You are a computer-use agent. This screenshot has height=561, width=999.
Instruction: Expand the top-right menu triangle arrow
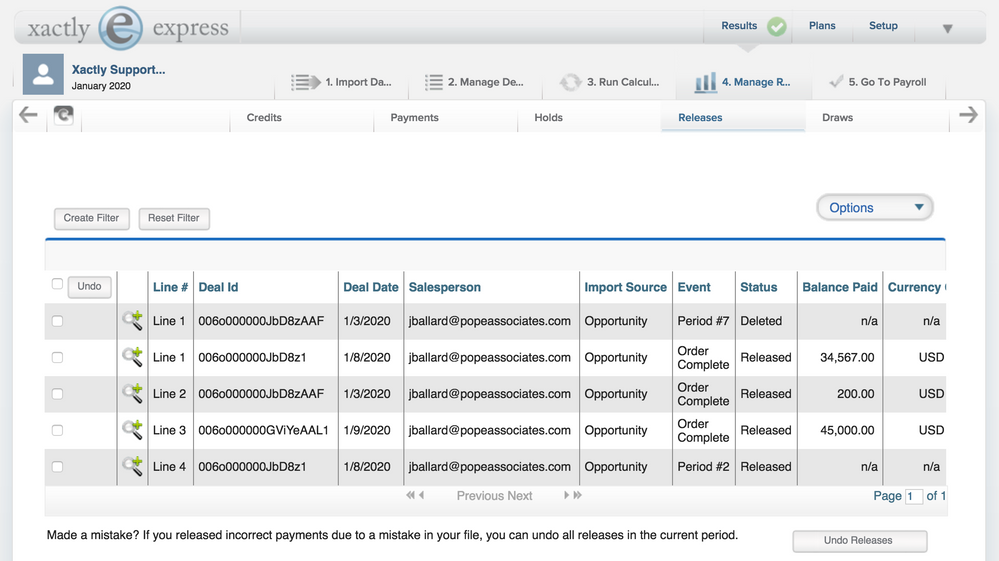pos(947,29)
